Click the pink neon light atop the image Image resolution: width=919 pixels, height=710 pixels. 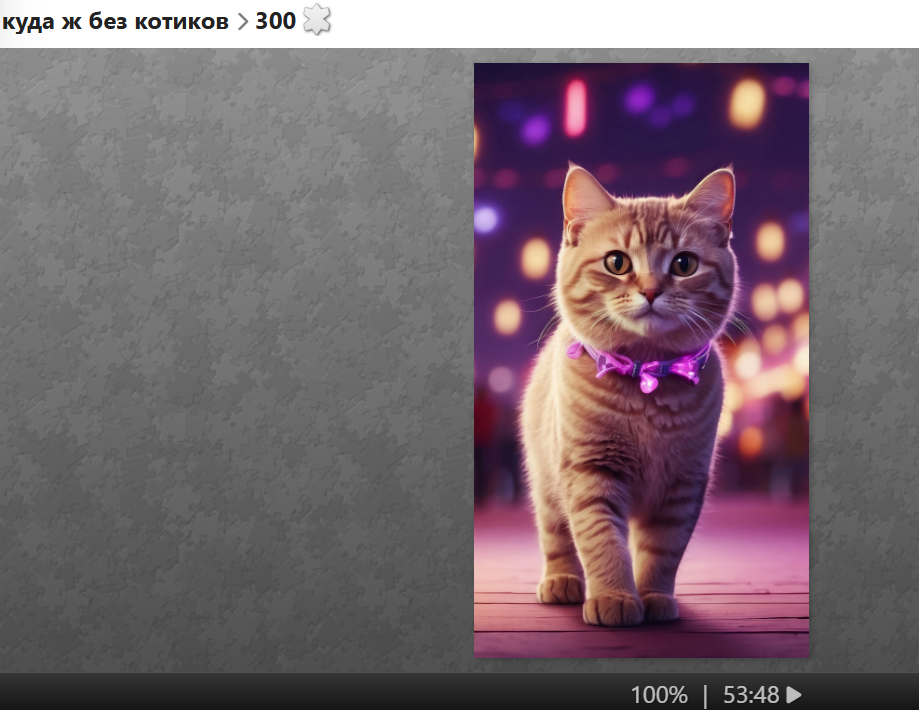pyautogui.click(x=575, y=107)
